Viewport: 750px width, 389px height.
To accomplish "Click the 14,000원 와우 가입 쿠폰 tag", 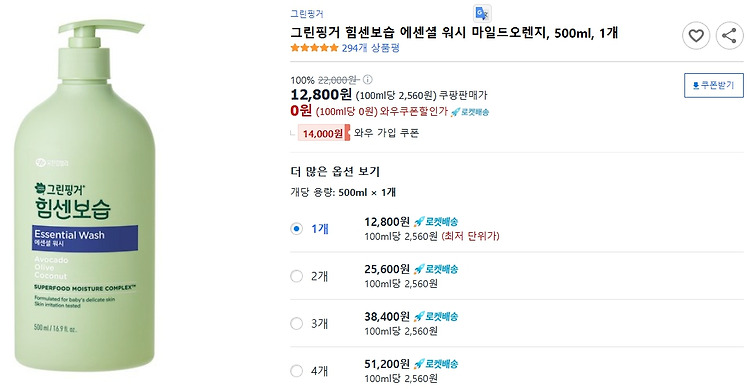I will pyautogui.click(x=324, y=133).
